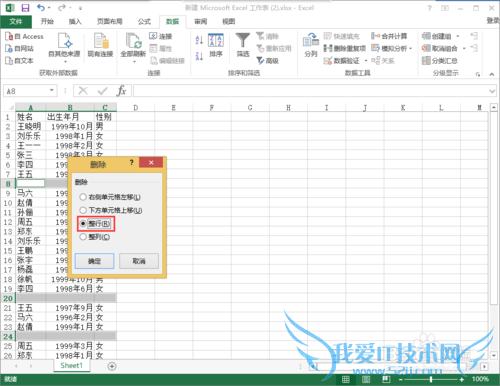The image size is (500, 386).
Task: Click the Redo arrow icon
Action: pos(62,7)
